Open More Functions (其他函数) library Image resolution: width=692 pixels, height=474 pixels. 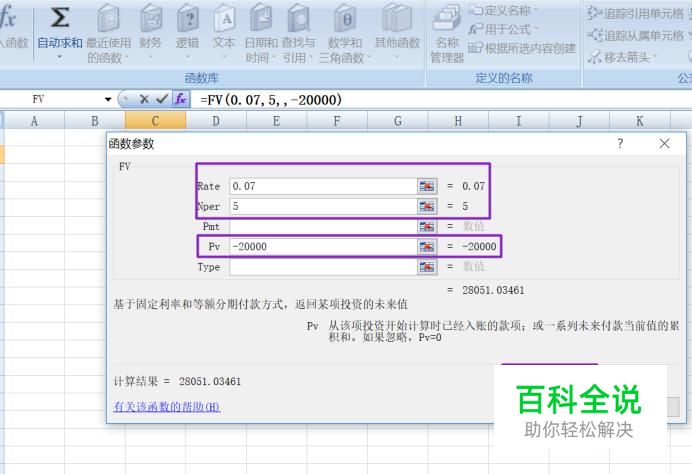pos(397,31)
